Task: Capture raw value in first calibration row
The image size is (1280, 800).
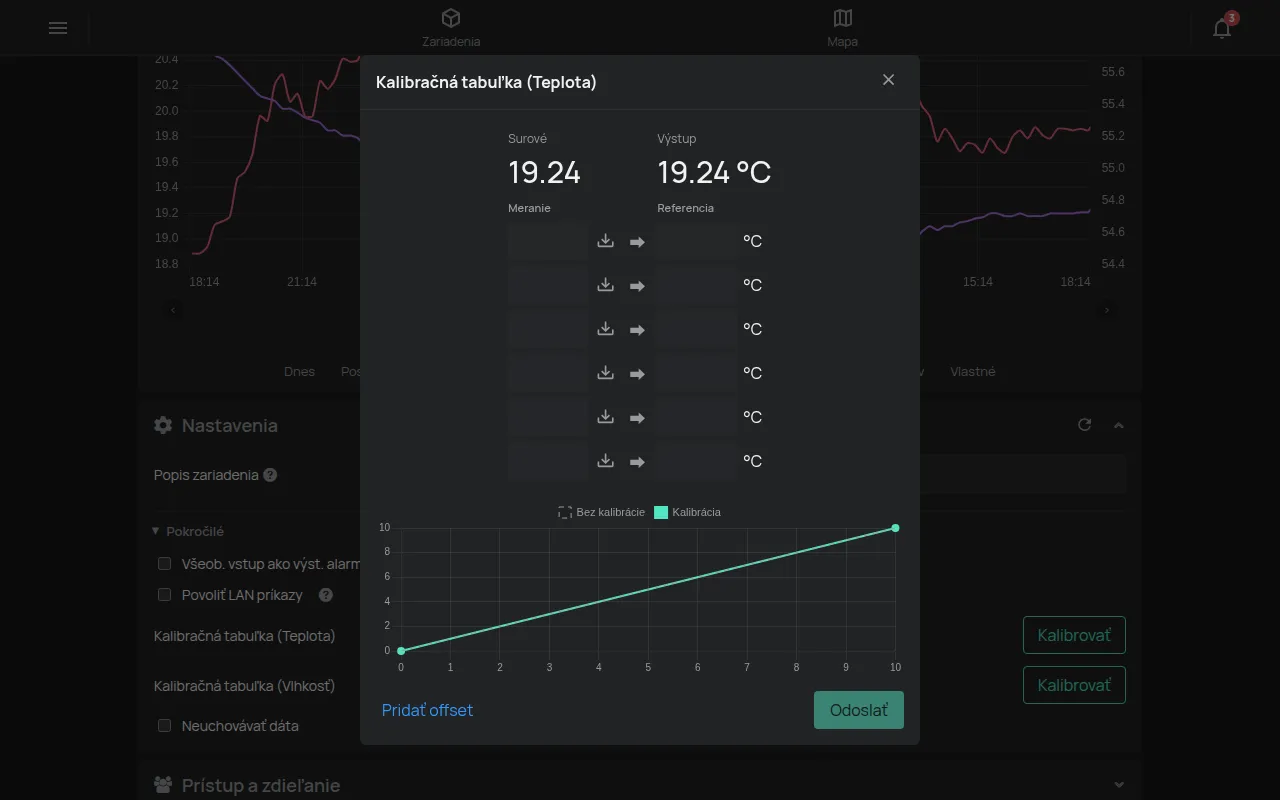Action: pyautogui.click(x=605, y=241)
